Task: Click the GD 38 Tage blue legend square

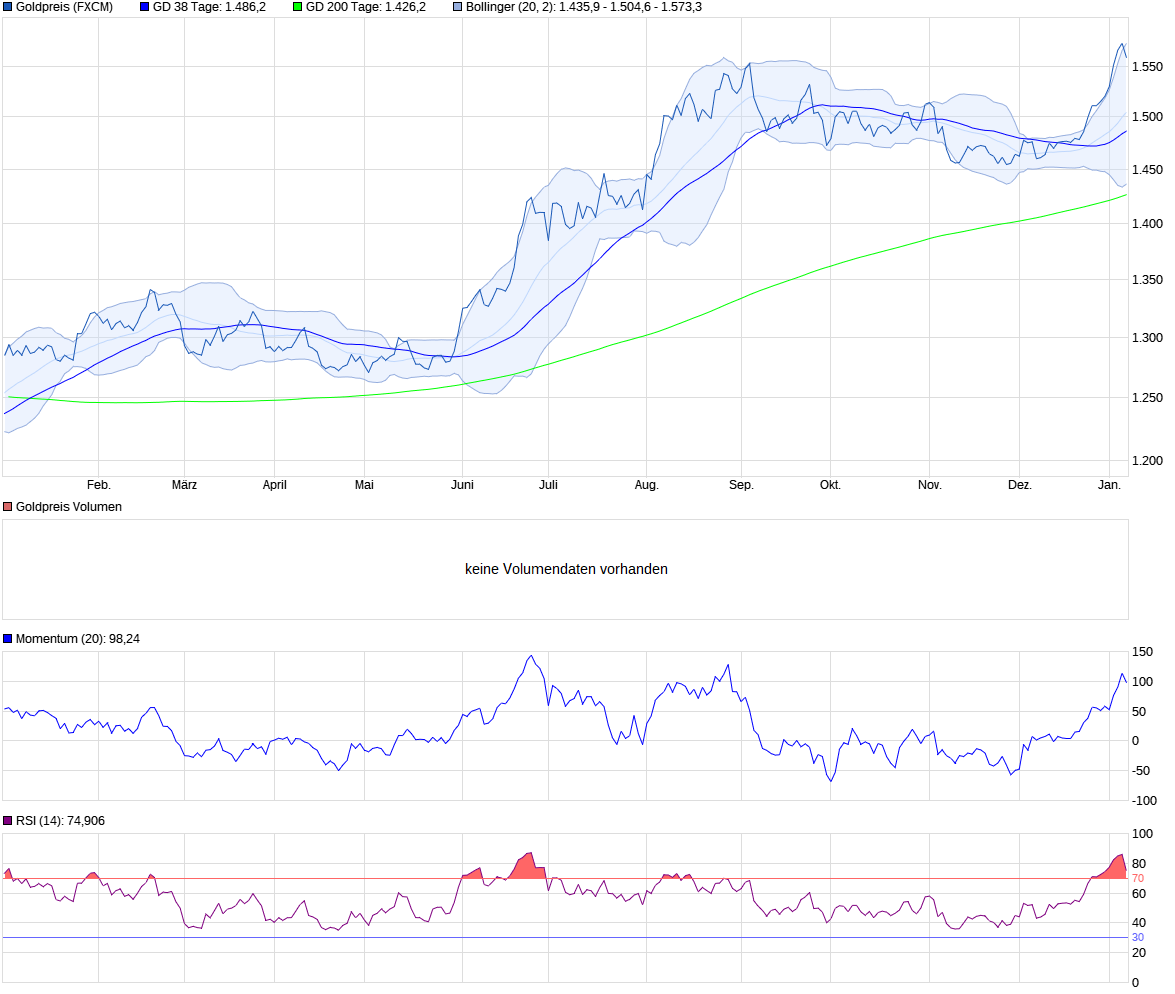Action: pyautogui.click(x=145, y=7)
